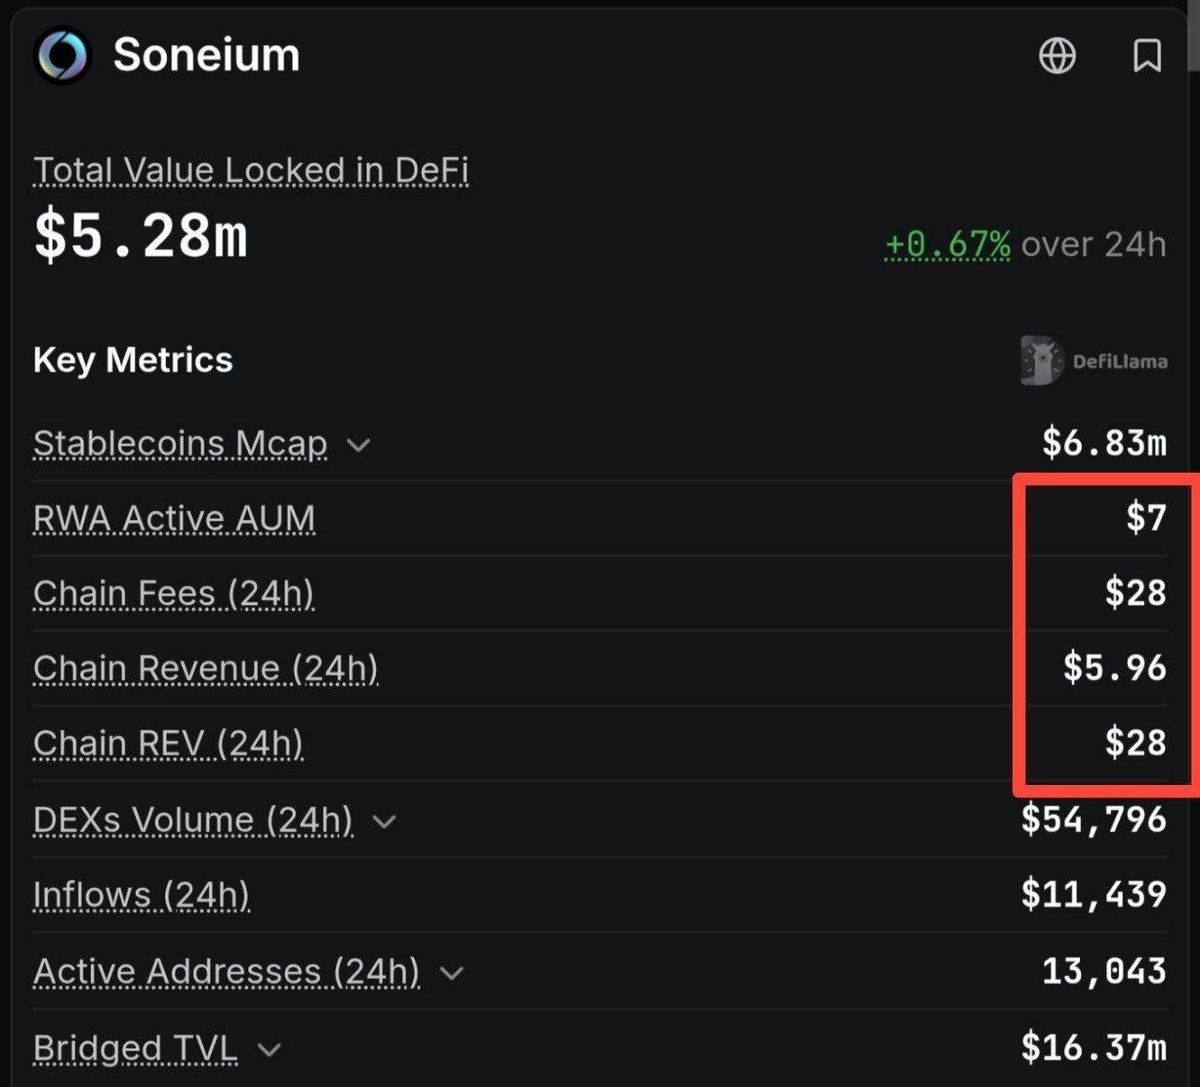Viewport: 1200px width, 1087px height.
Task: Select the $11,439 inflows value
Action: [x=1094, y=894]
